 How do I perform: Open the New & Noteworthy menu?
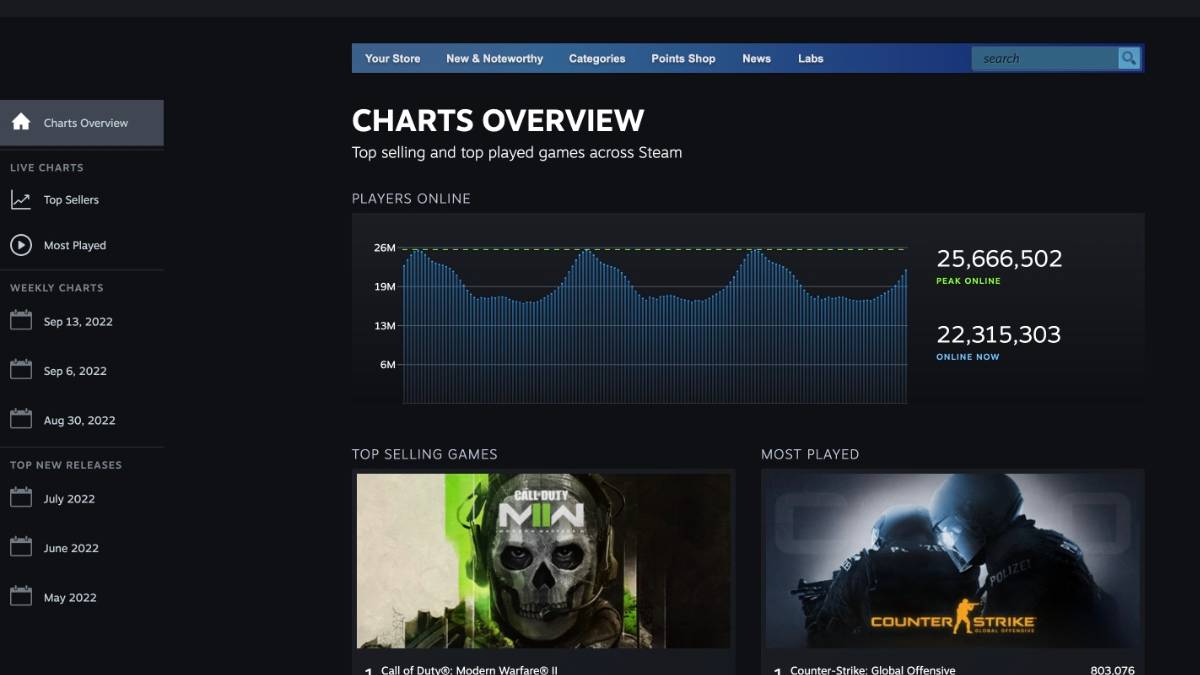point(494,58)
